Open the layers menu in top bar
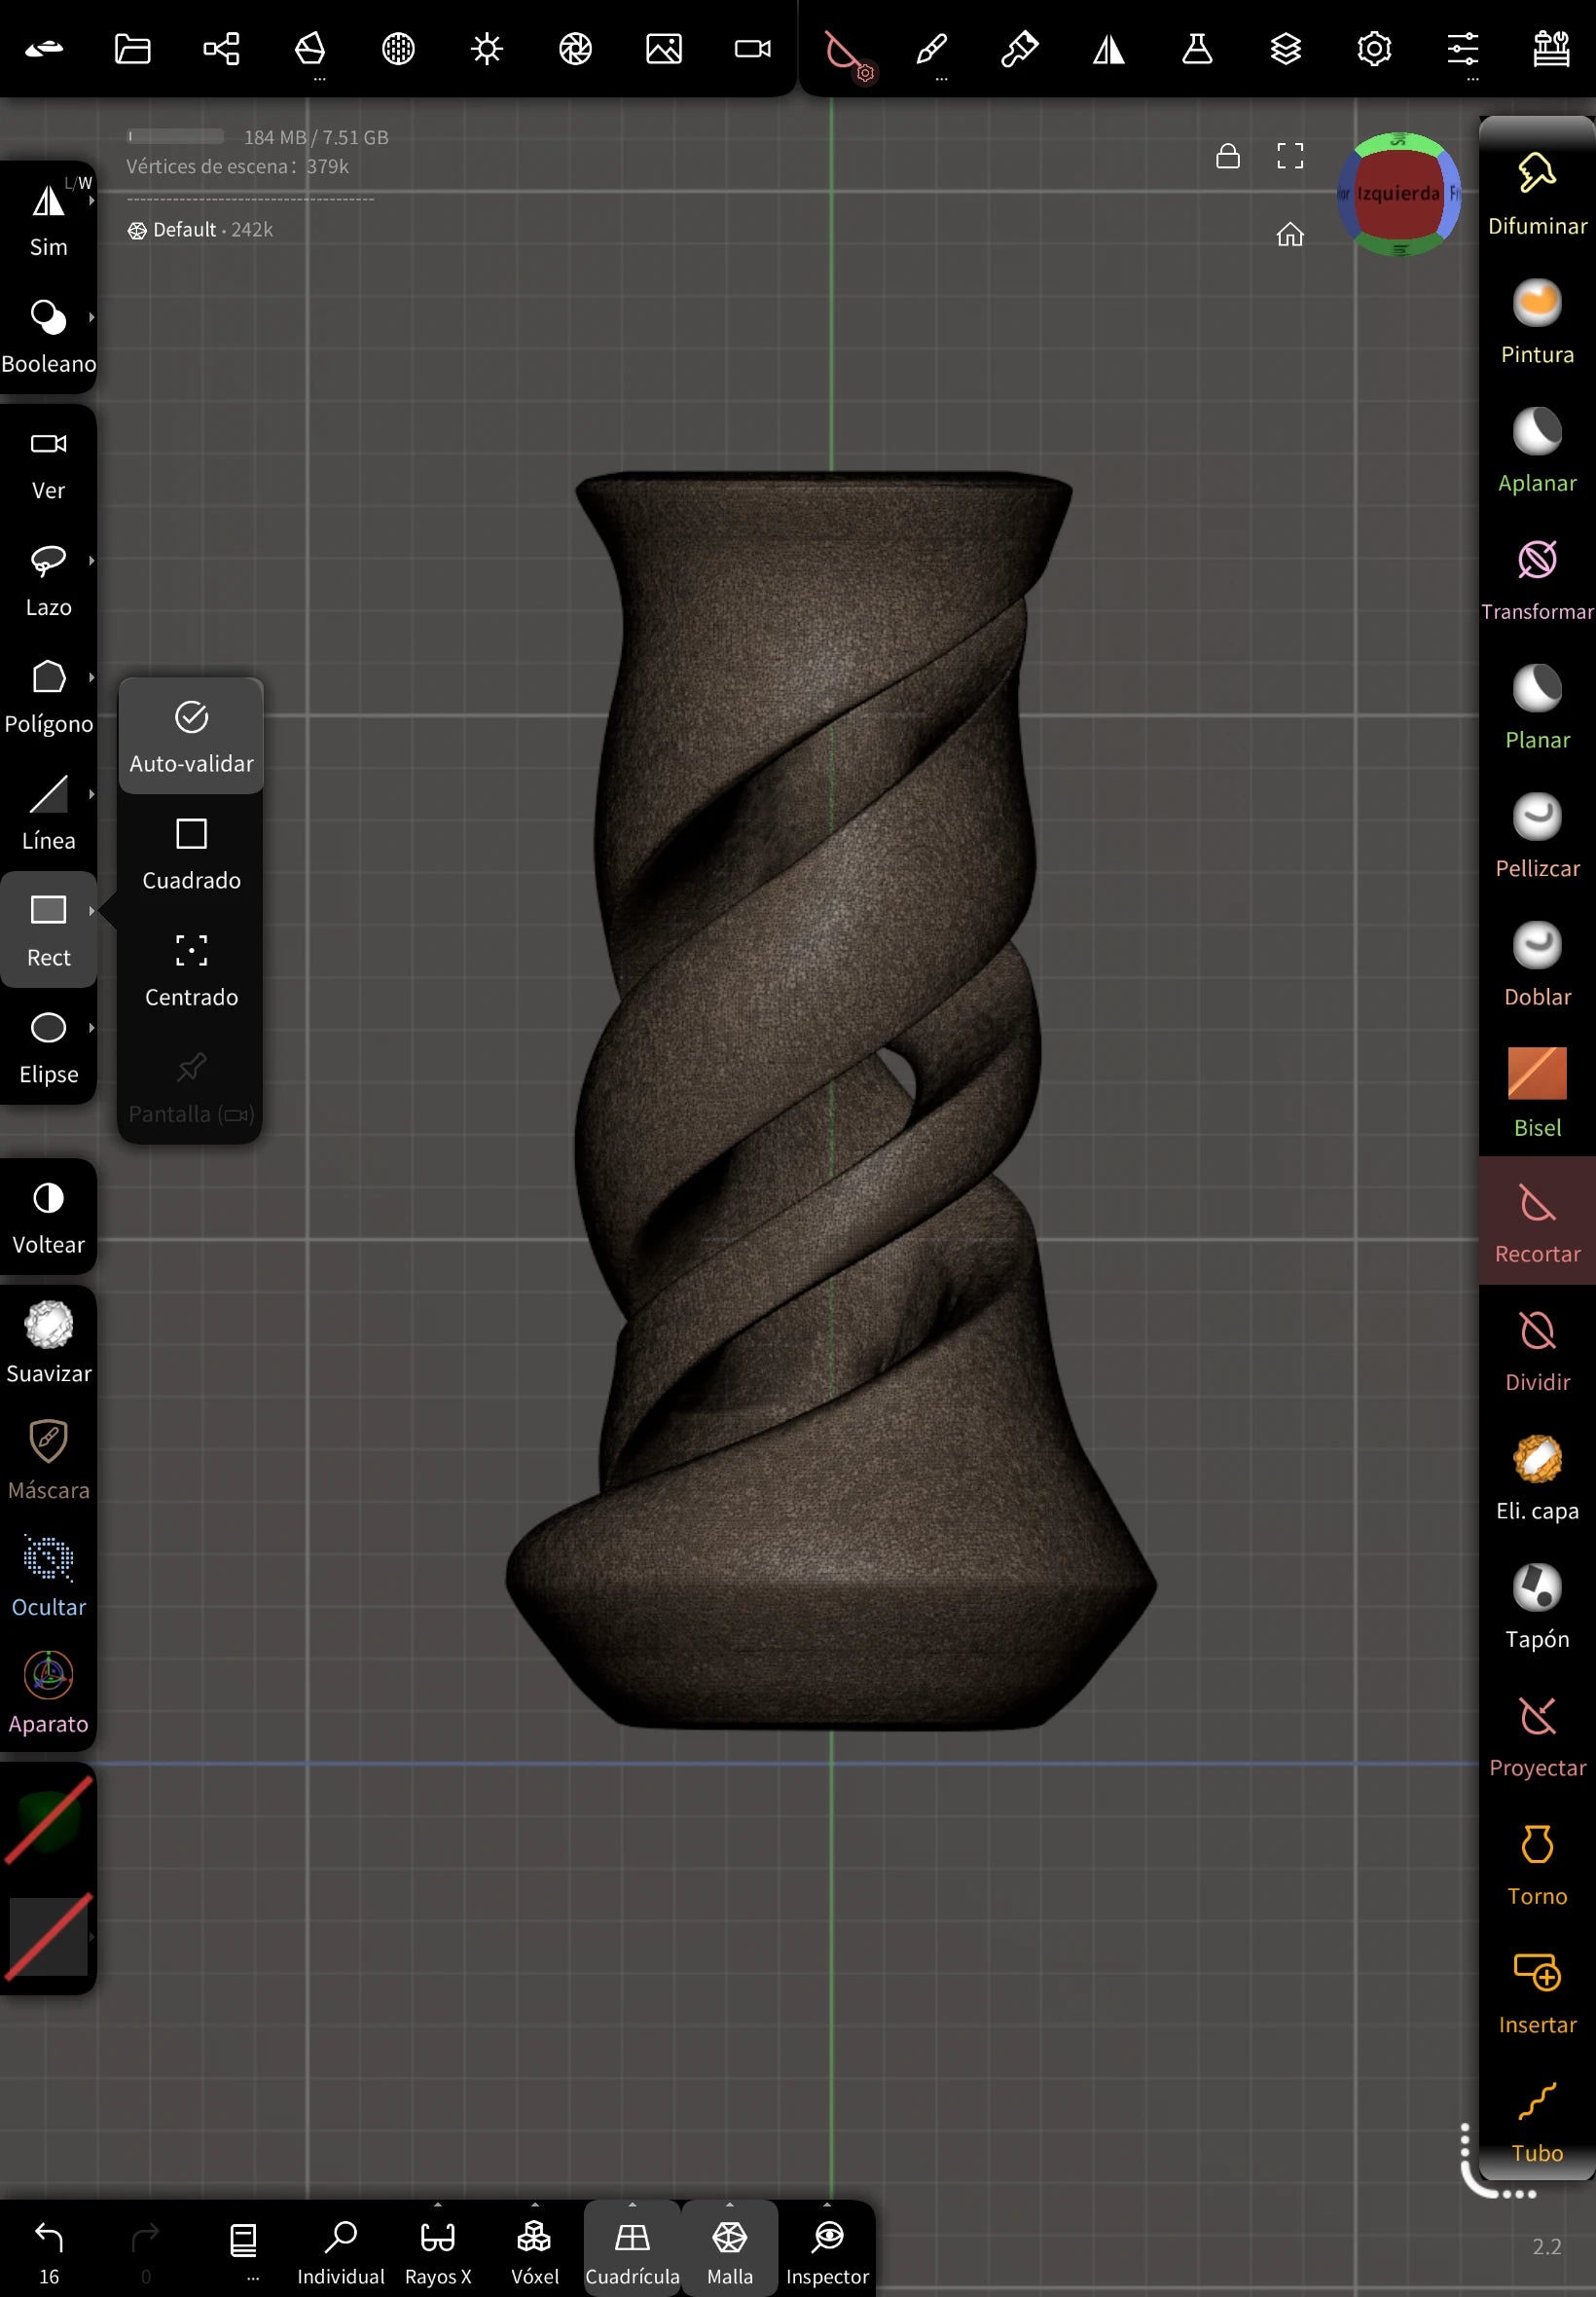The width and height of the screenshot is (1596, 2297). pyautogui.click(x=1285, y=48)
